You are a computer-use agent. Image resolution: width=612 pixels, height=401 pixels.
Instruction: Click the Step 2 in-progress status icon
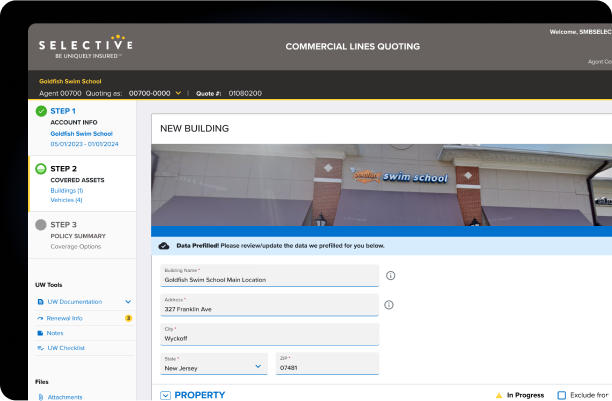coord(41,169)
